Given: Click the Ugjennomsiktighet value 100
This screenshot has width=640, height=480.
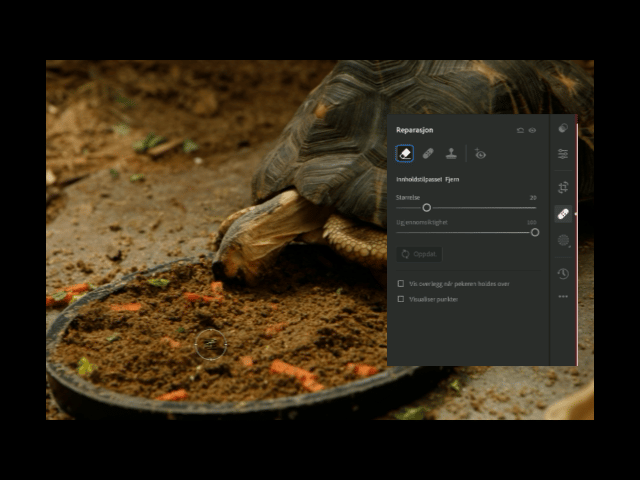Looking at the screenshot, I should pyautogui.click(x=531, y=222).
